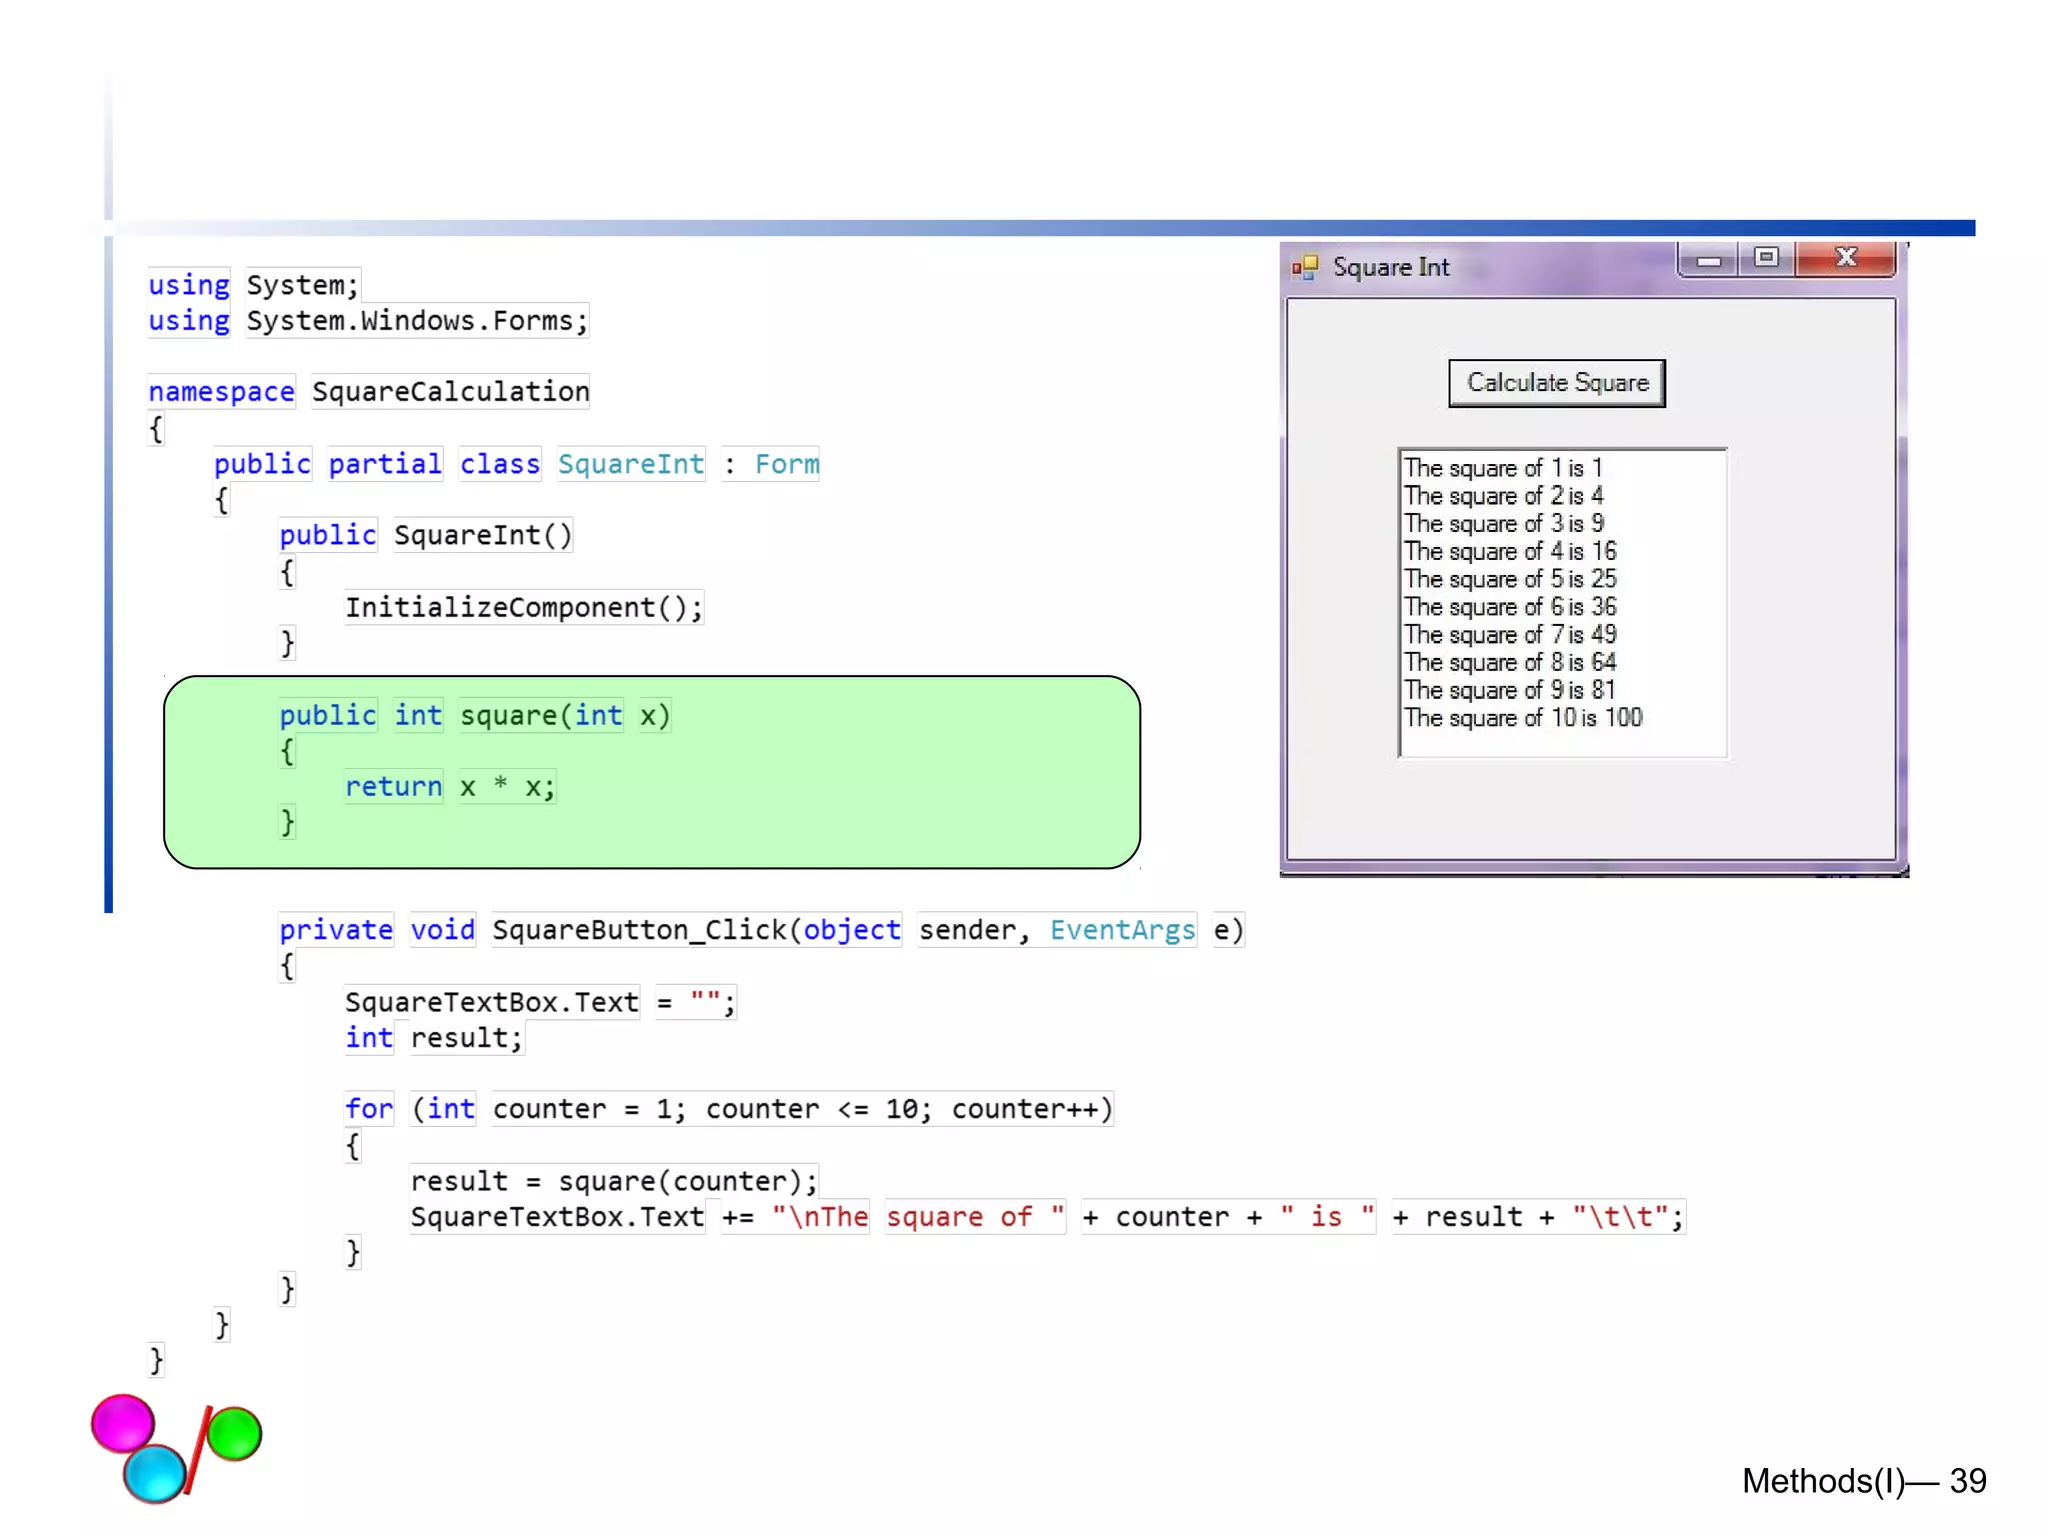2048x1536 pixels.
Task: Close the Square Int window
Action: click(1846, 258)
